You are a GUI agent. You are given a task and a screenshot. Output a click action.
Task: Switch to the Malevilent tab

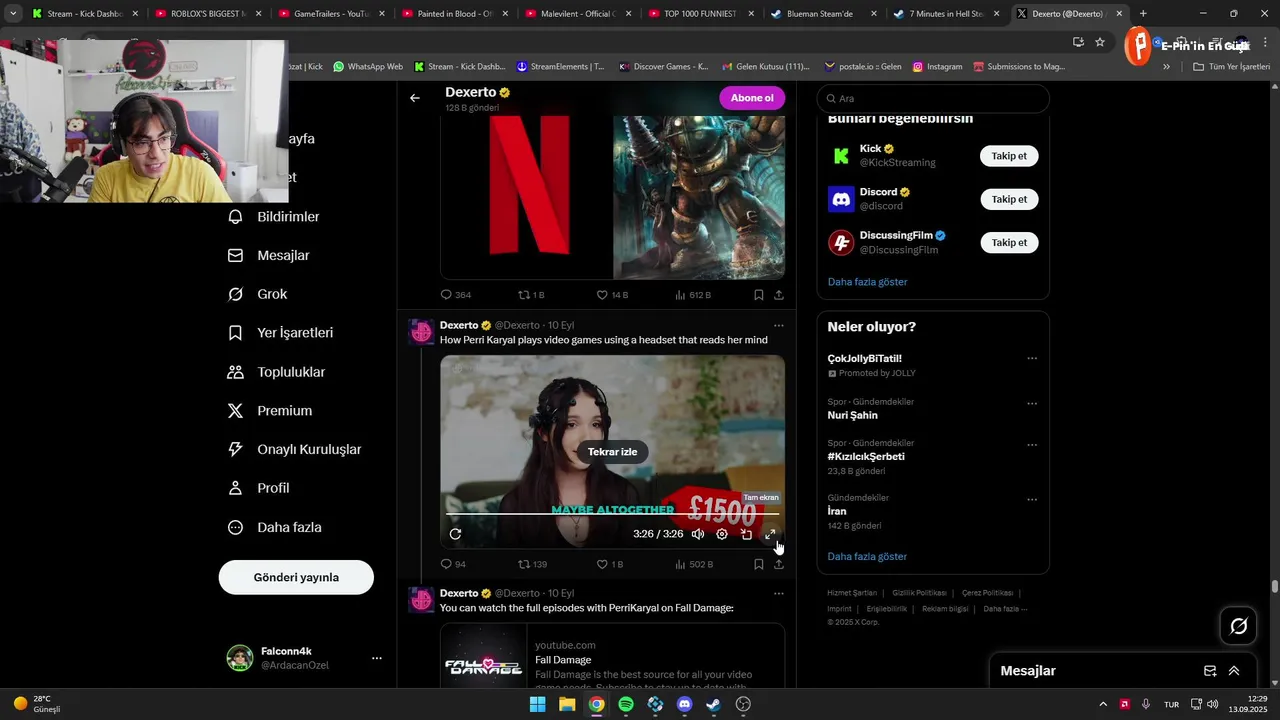click(x=579, y=14)
